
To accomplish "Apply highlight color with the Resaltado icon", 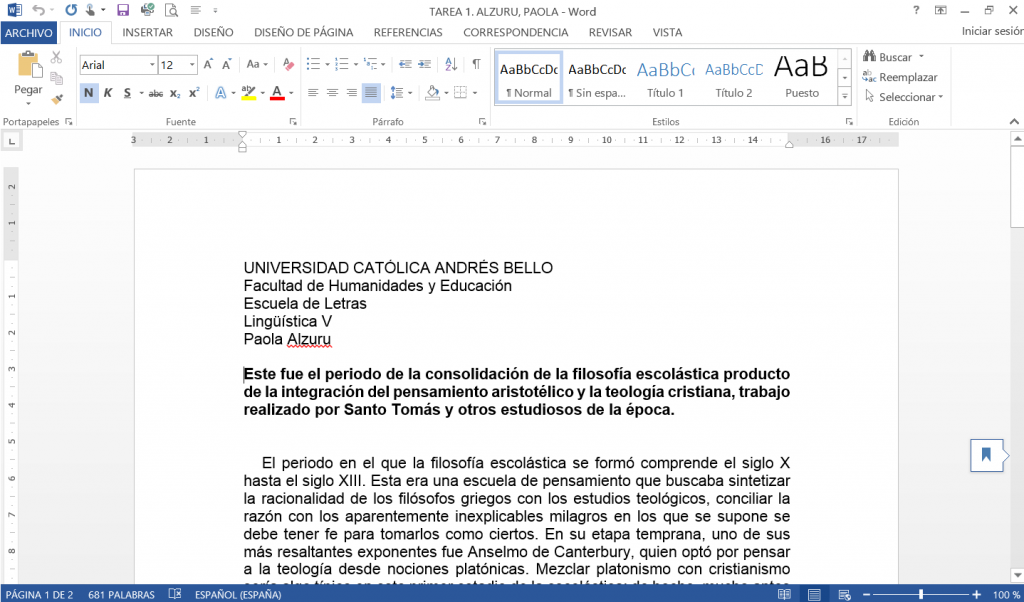I will 249,93.
